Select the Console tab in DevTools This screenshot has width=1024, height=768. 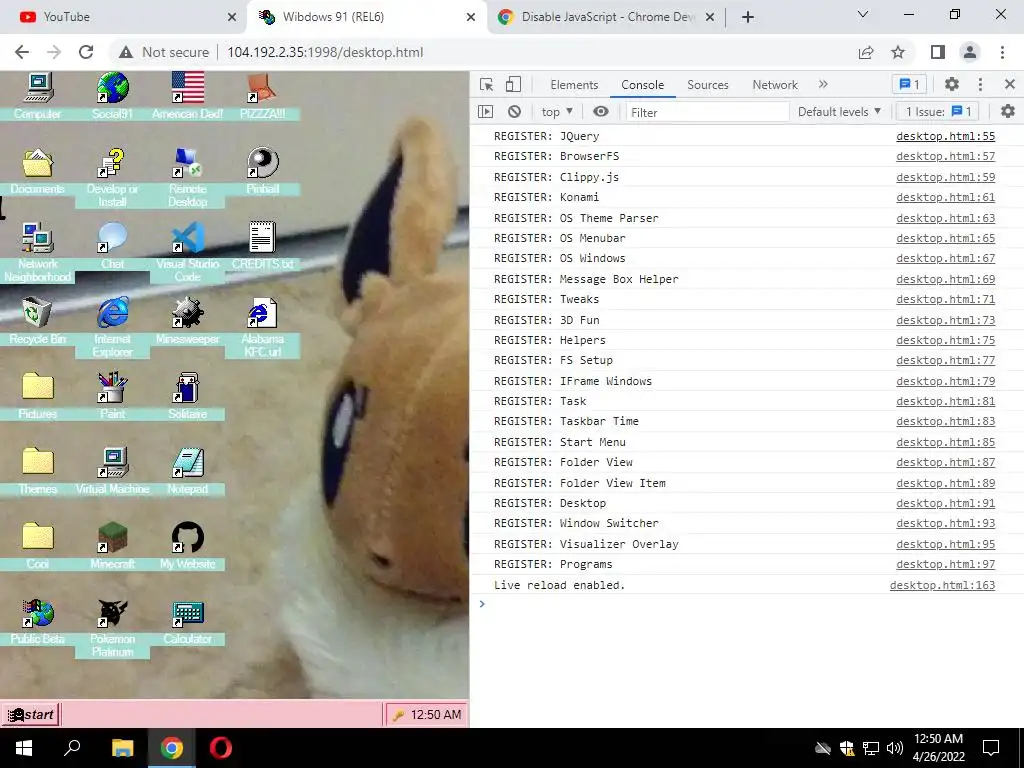(643, 85)
